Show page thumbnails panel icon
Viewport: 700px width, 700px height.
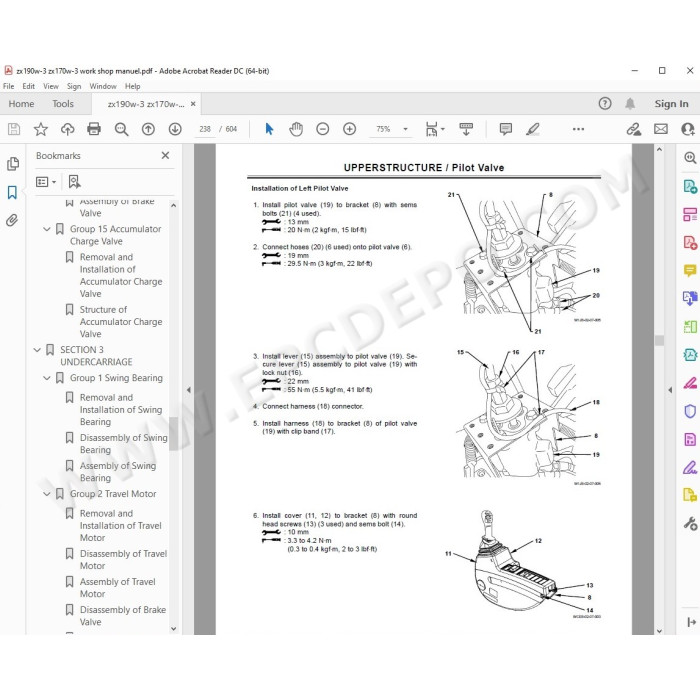pyautogui.click(x=13, y=164)
